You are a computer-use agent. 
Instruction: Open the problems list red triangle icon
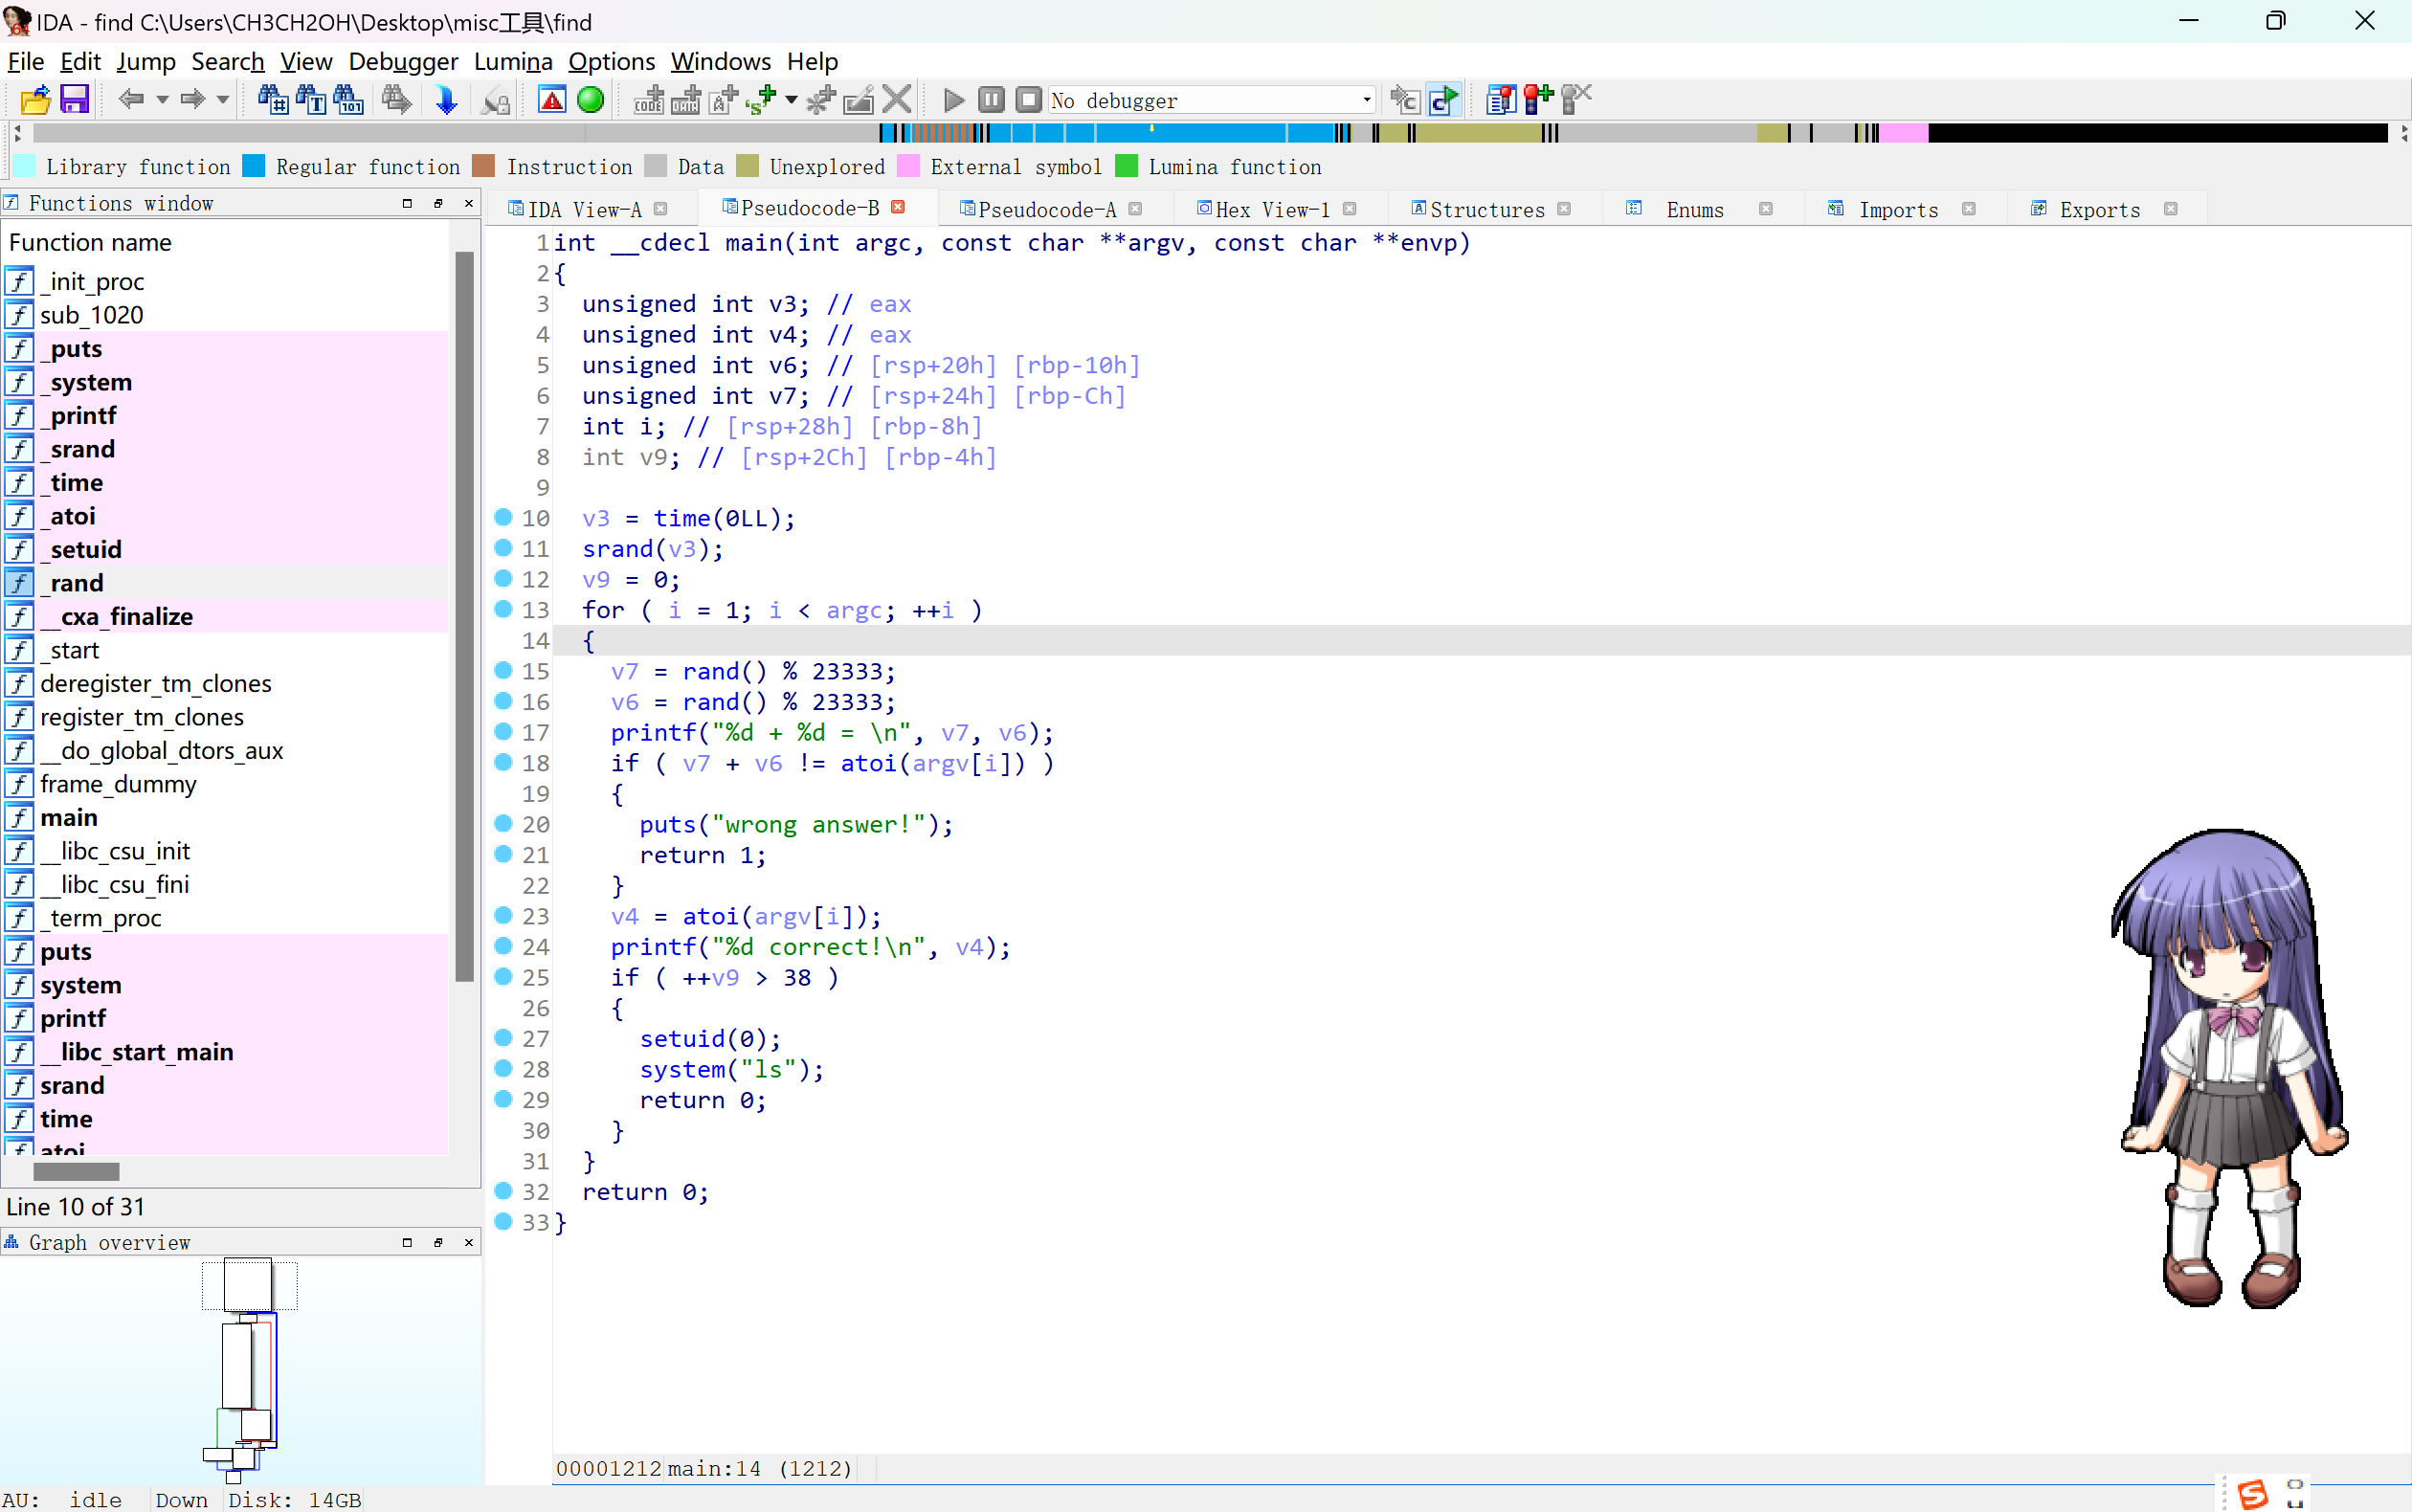tap(552, 100)
